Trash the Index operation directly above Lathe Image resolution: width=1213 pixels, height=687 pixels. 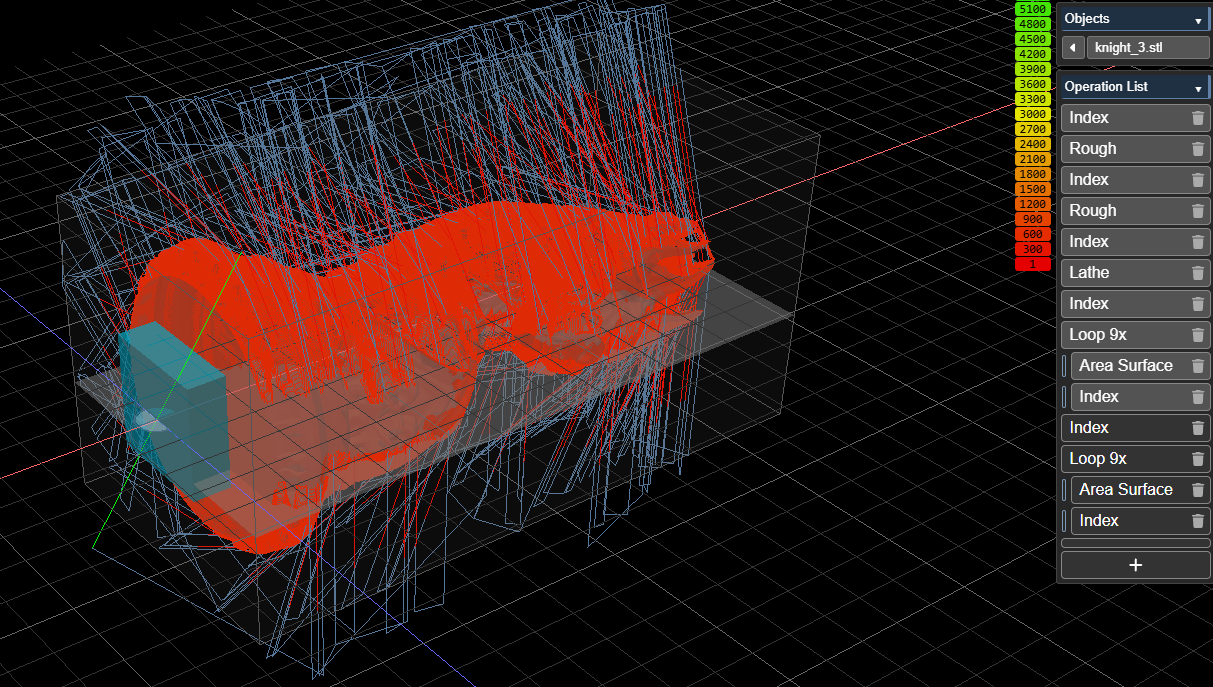[x=1197, y=242]
